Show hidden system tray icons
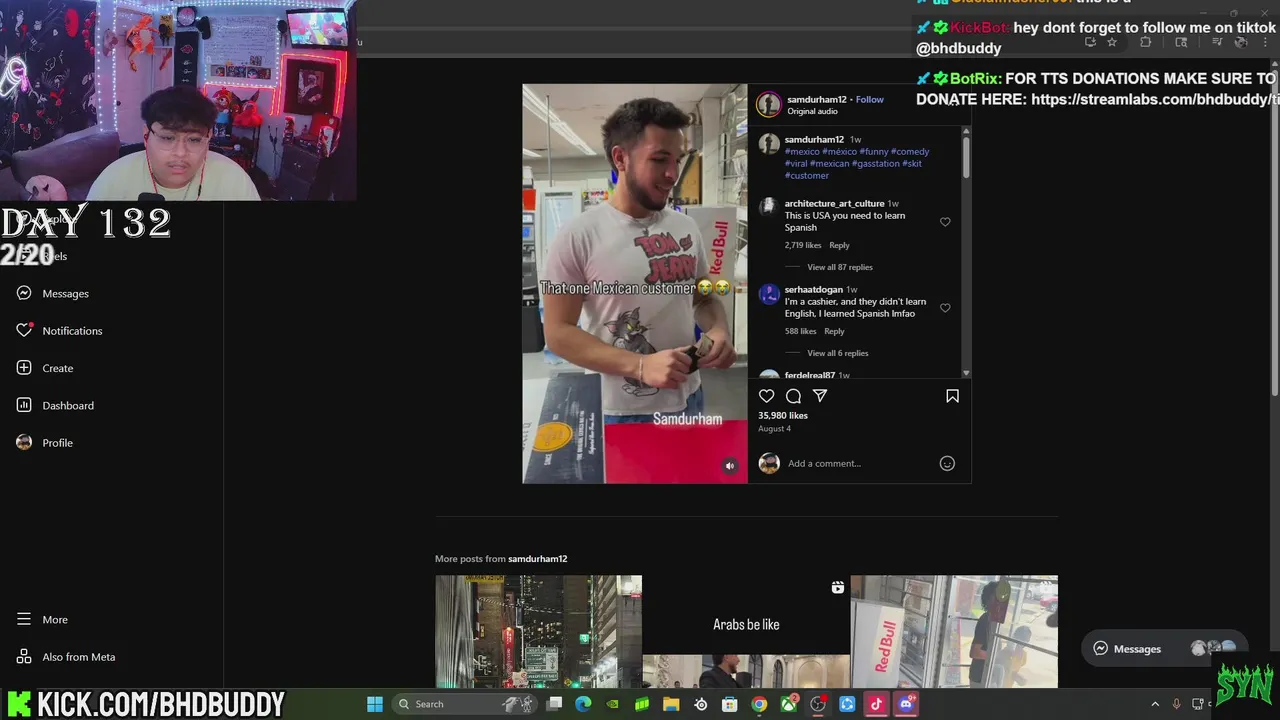 click(x=1155, y=704)
